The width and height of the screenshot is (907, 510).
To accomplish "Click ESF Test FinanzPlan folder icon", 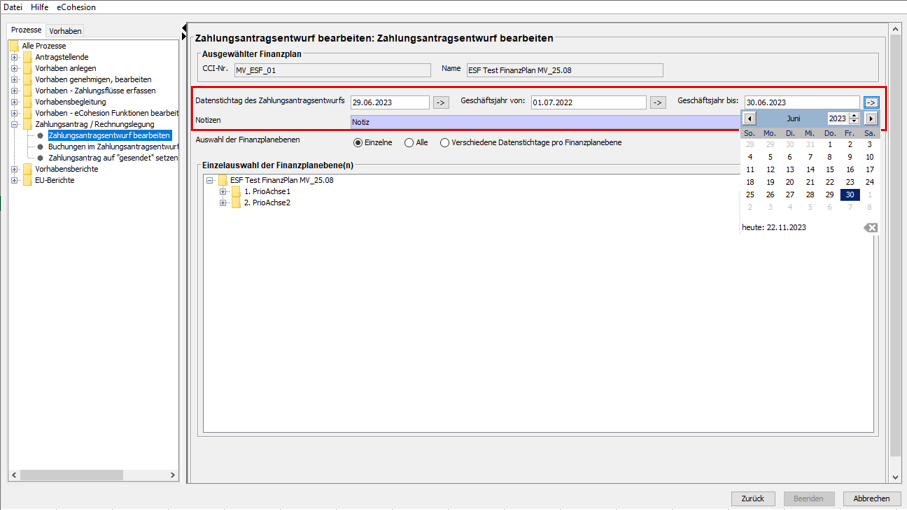I will pos(223,181).
